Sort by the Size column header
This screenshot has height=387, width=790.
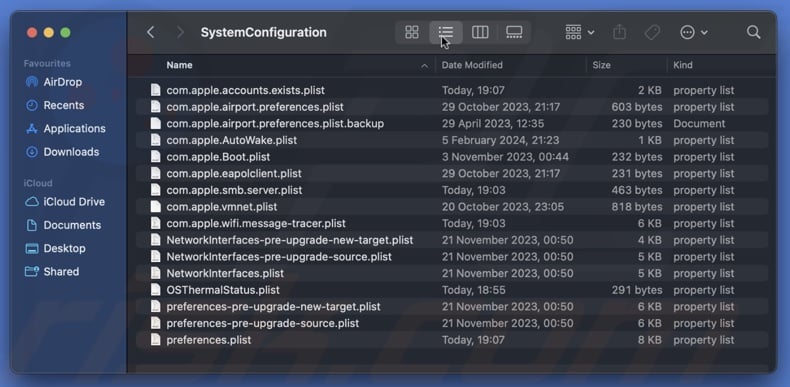tap(602, 65)
